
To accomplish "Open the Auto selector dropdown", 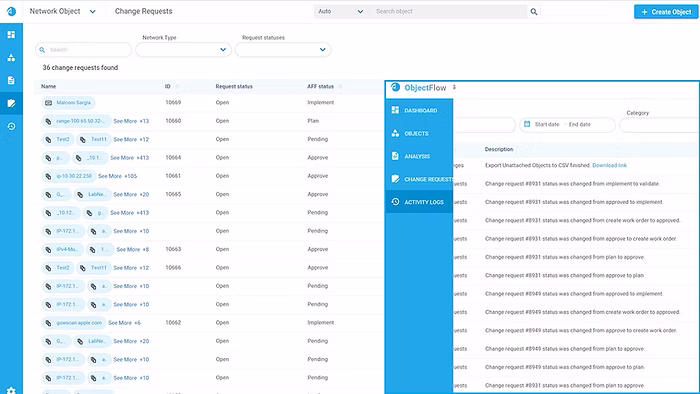I will pyautogui.click(x=341, y=12).
